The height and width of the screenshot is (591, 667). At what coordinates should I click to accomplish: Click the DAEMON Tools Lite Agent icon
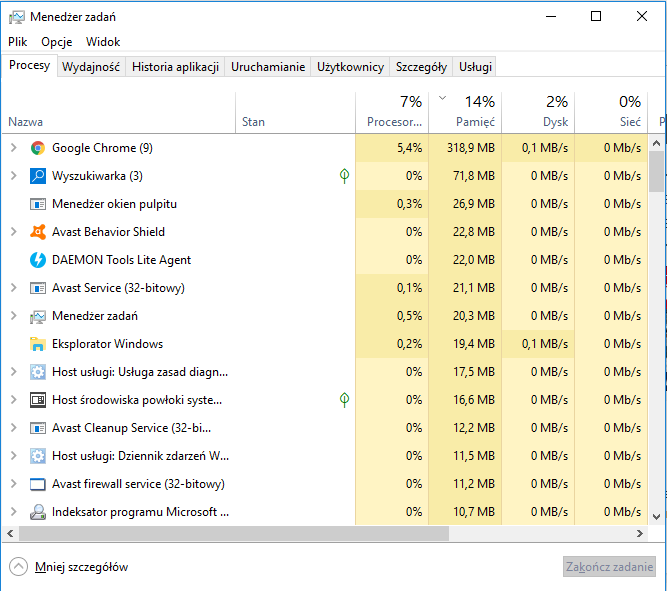38,260
